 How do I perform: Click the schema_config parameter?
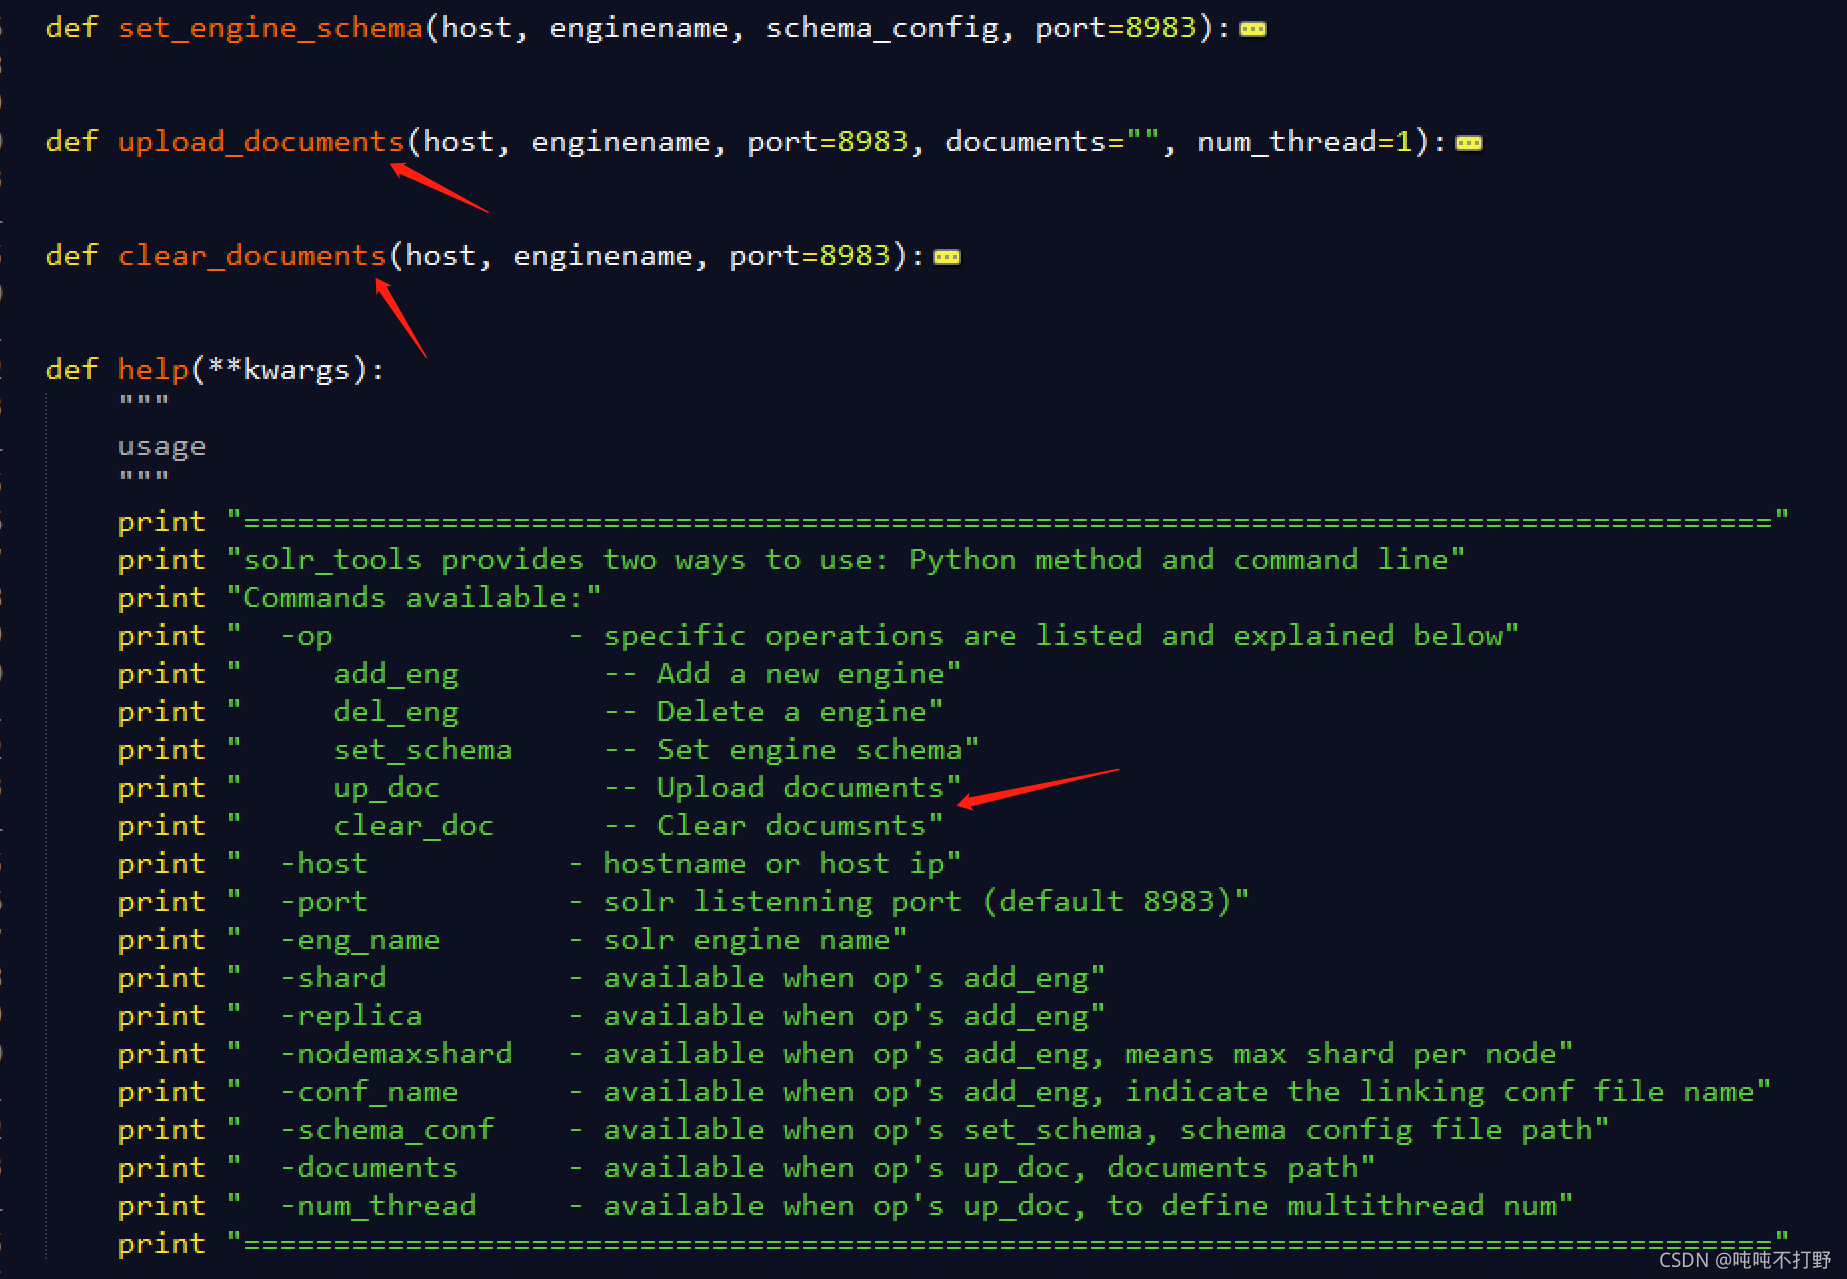(883, 28)
